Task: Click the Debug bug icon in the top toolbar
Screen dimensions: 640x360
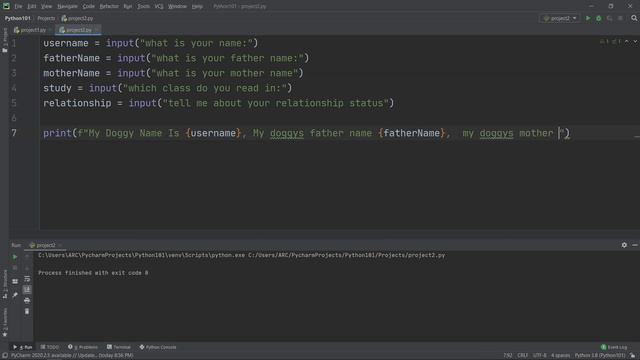Action: click(599, 18)
